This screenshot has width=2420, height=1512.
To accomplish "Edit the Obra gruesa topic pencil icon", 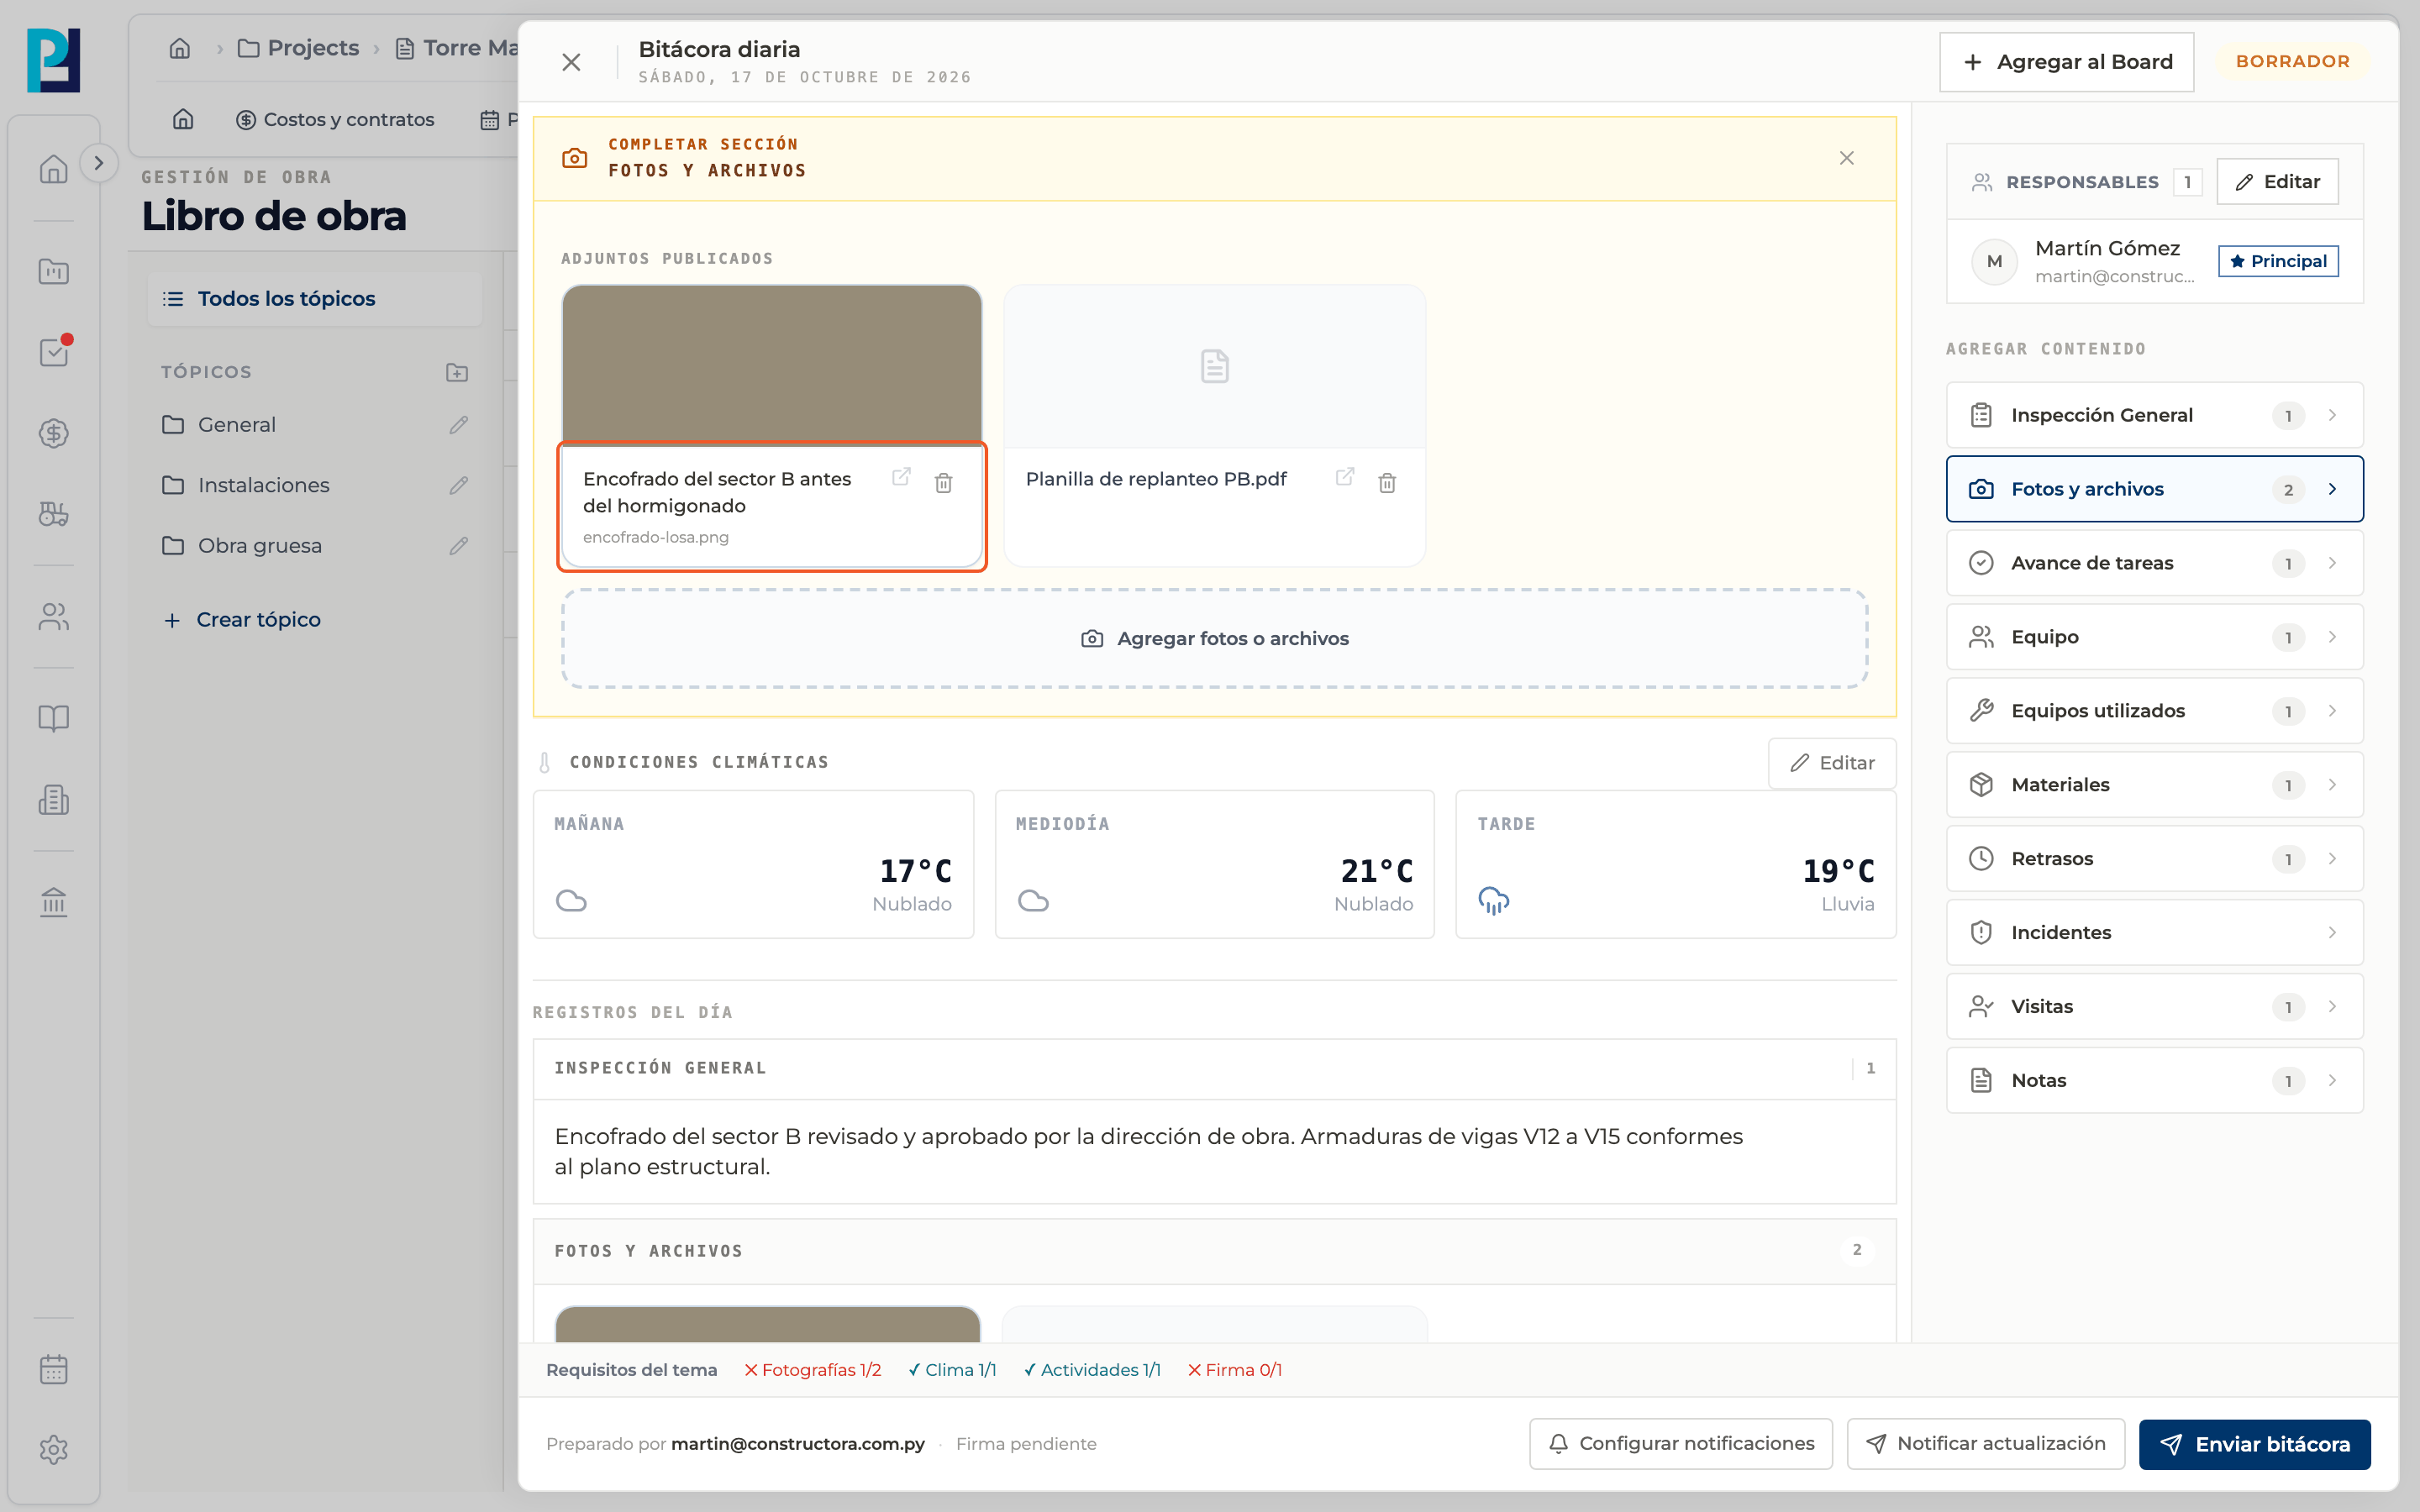I will tap(459, 546).
